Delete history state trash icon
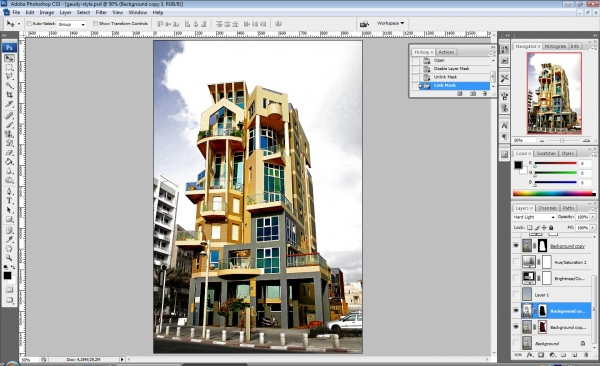600x366 pixels. point(485,93)
